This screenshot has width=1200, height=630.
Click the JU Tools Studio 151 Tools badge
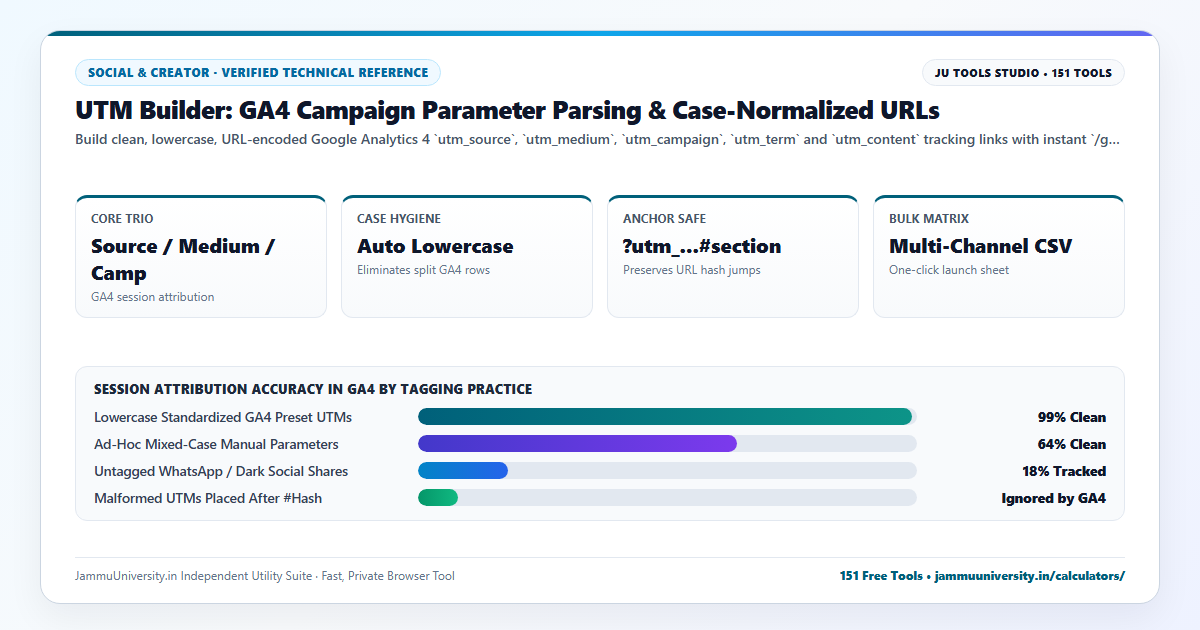pyautogui.click(x=1023, y=73)
